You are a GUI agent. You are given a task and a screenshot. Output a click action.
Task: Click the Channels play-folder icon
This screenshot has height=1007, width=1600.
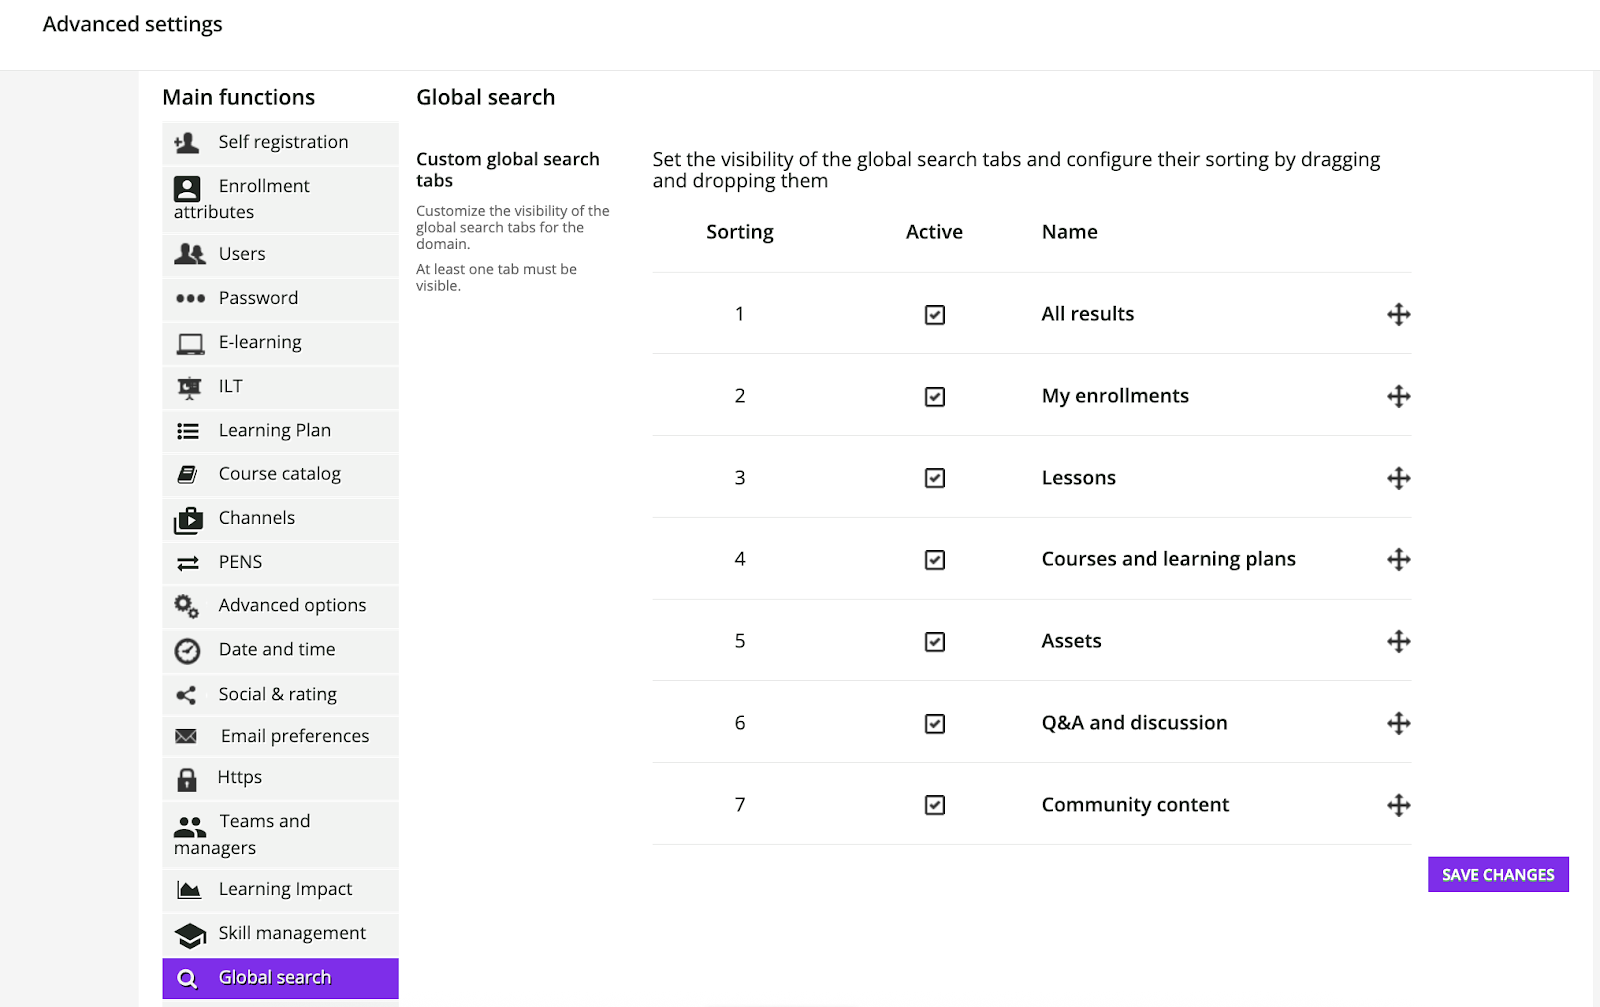coord(188,520)
